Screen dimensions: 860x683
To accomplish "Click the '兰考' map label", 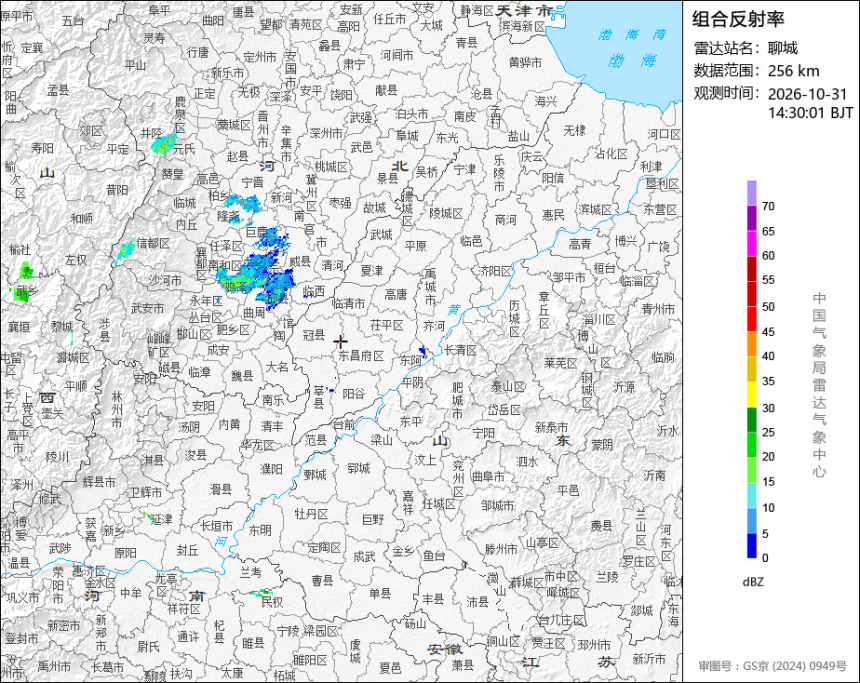I will 251,572.
